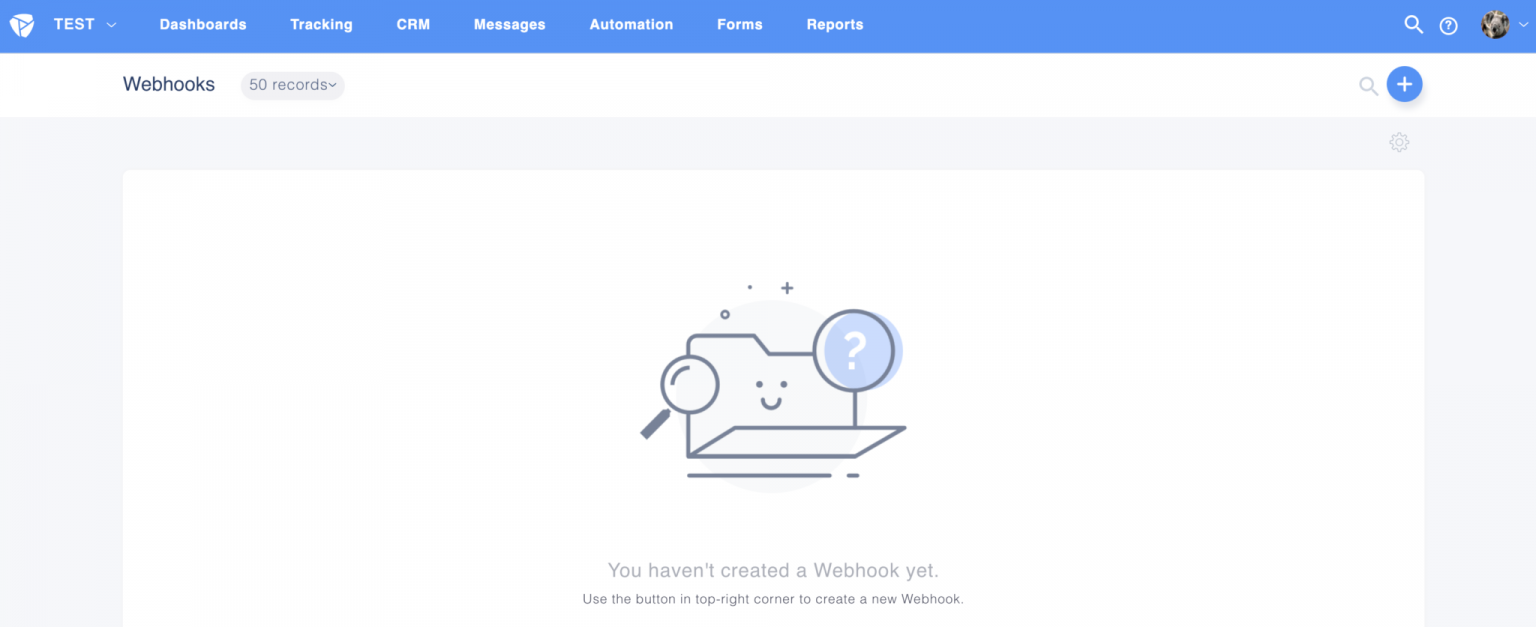Click the shield logo in the top bar
This screenshot has height=627, width=1536.
tap(21, 25)
